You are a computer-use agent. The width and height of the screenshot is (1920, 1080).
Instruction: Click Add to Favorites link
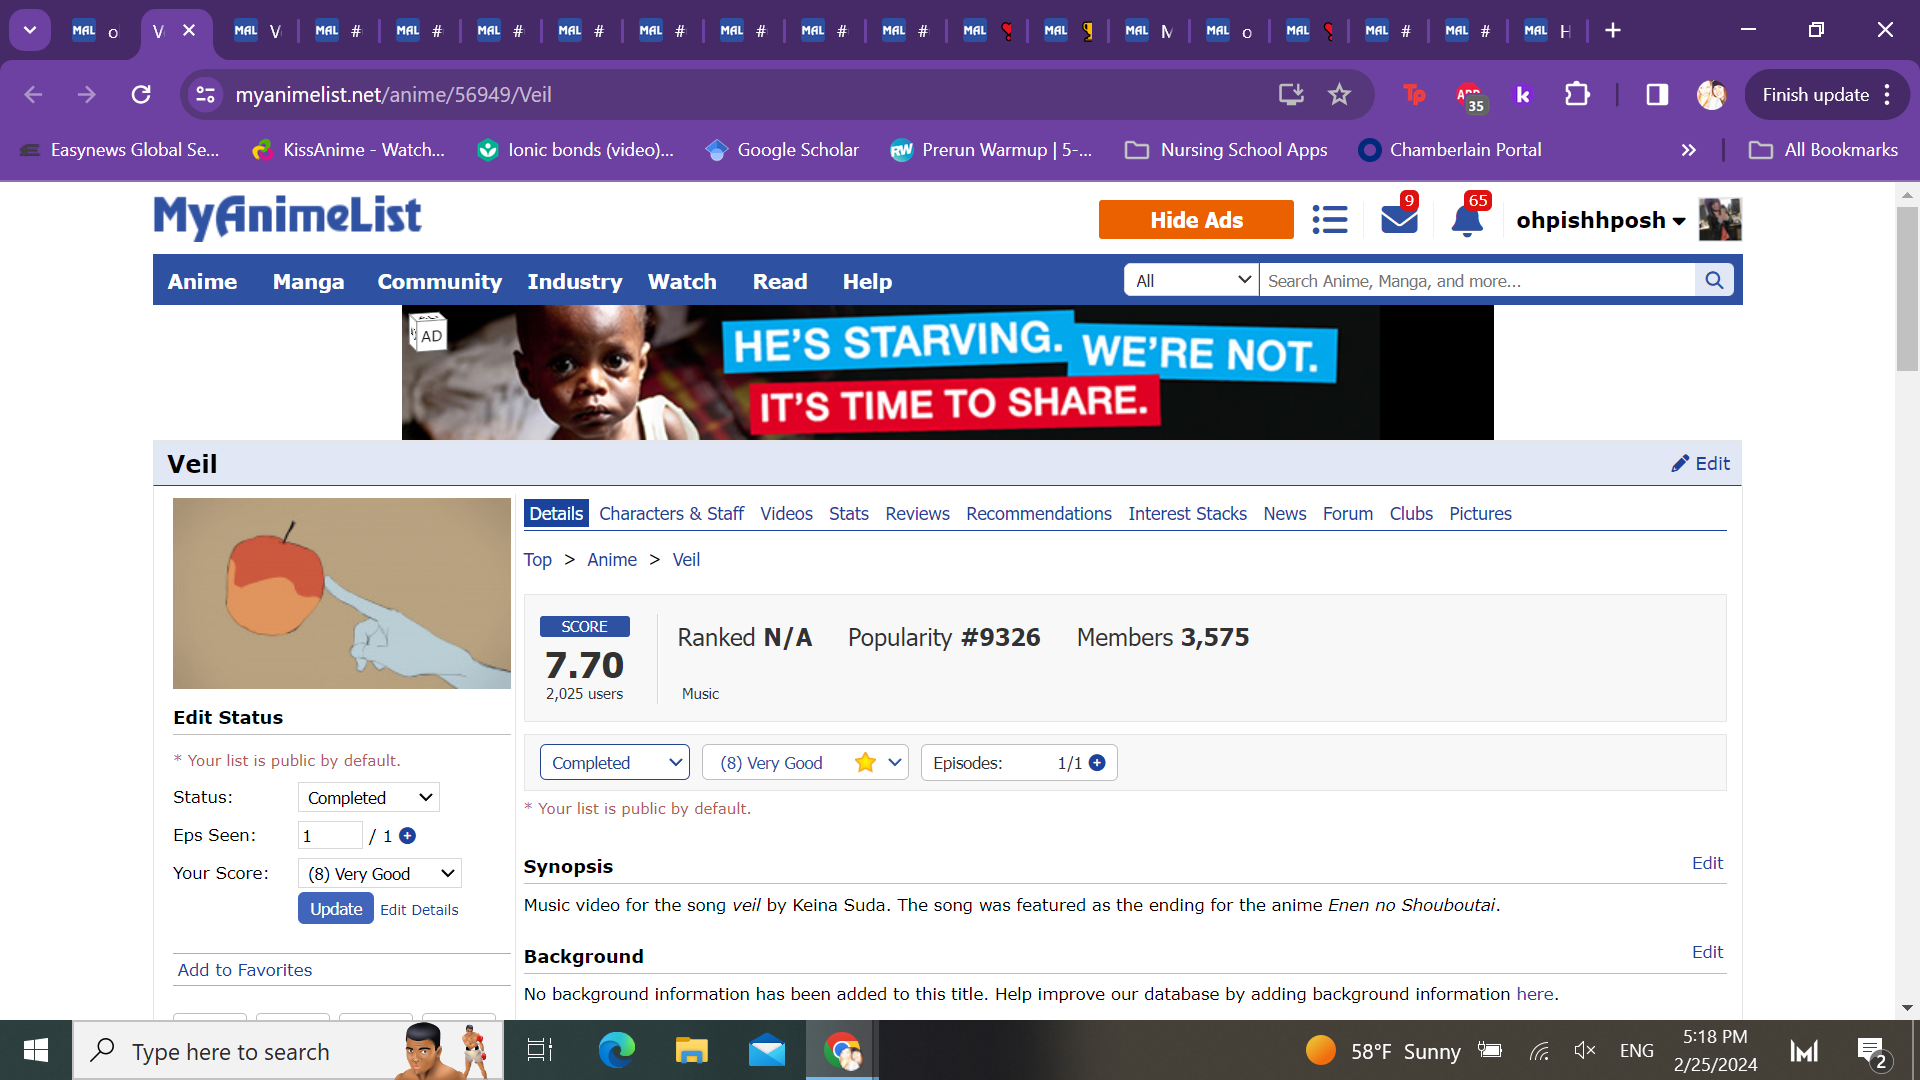pyautogui.click(x=245, y=970)
